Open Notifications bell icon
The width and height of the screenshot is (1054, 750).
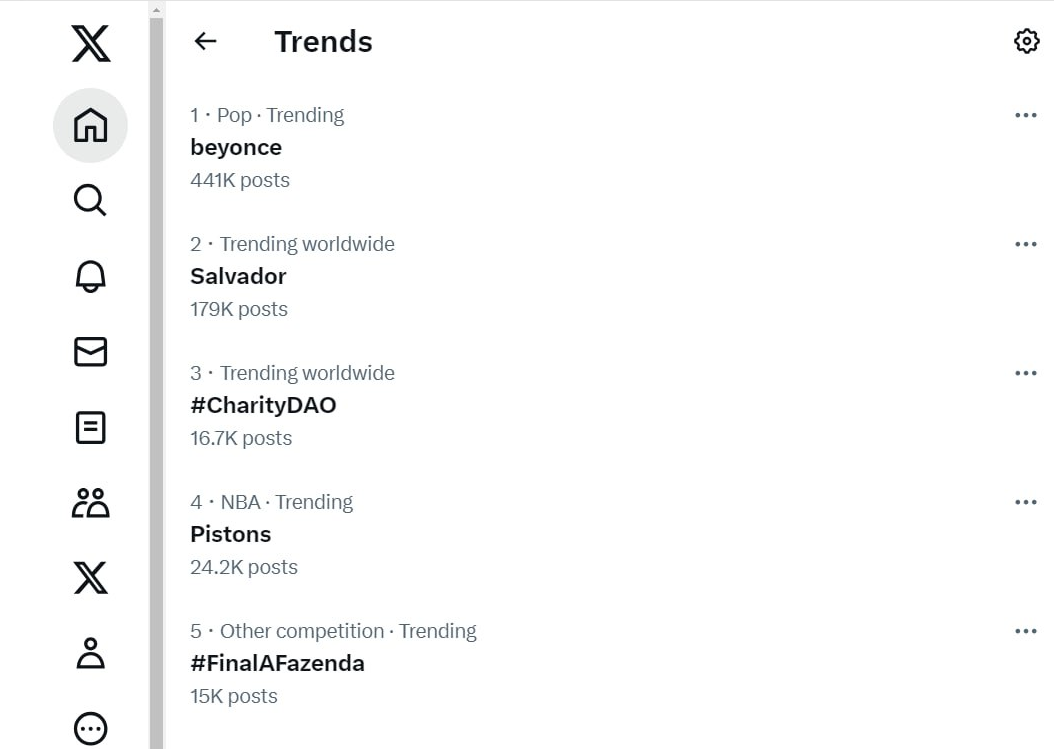90,276
